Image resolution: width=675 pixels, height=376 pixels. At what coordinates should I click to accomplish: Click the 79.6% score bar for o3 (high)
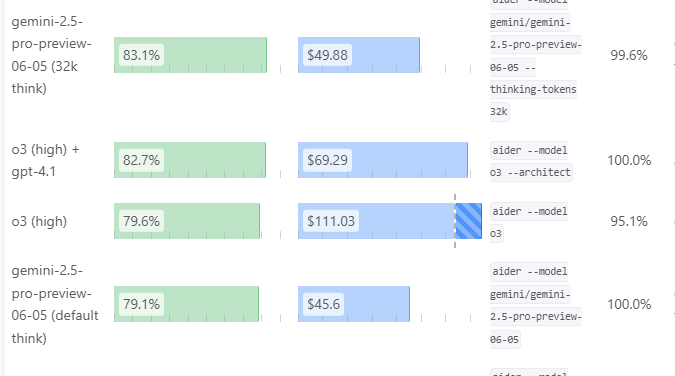click(187, 221)
